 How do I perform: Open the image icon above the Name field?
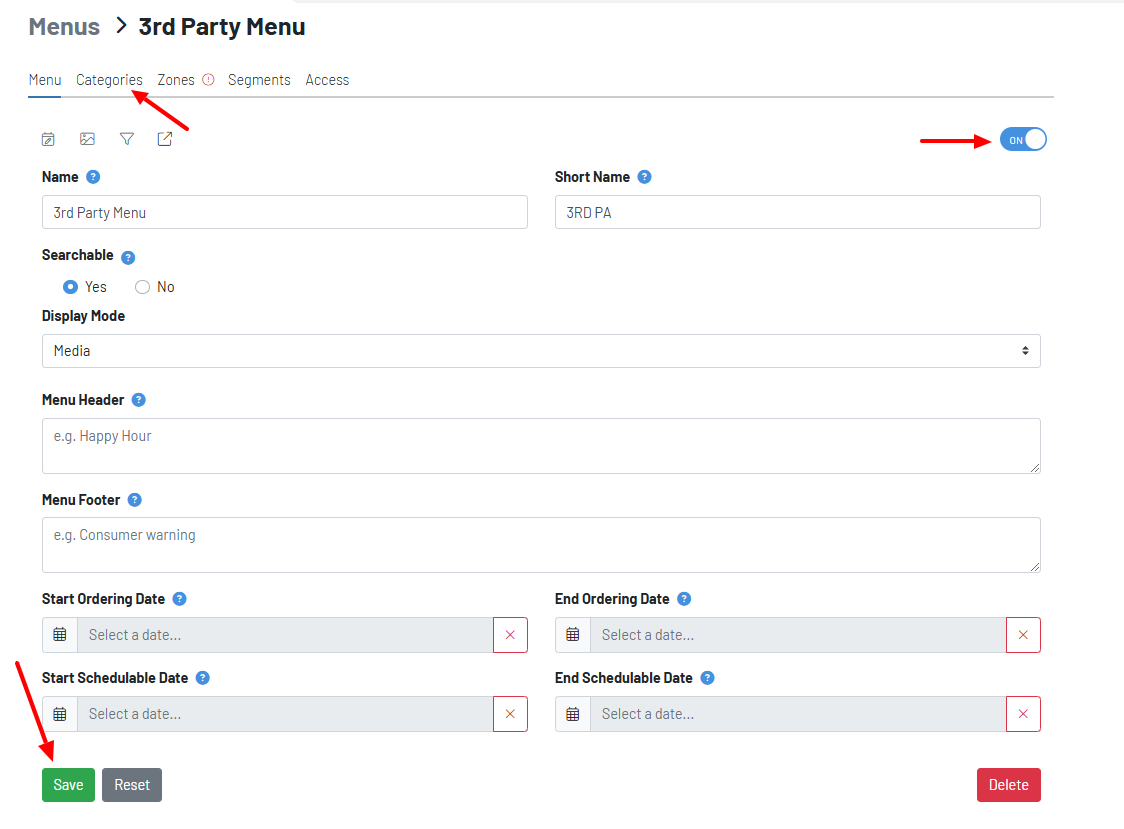click(87, 138)
